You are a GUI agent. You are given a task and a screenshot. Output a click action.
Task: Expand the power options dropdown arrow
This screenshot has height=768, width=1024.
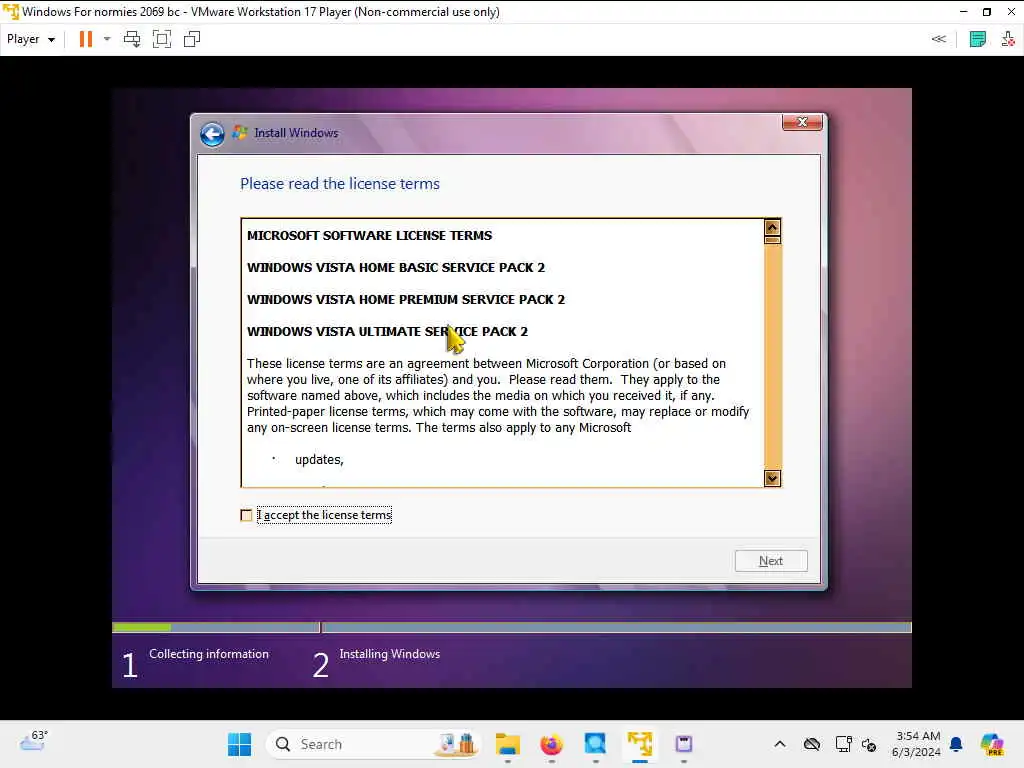tap(107, 39)
